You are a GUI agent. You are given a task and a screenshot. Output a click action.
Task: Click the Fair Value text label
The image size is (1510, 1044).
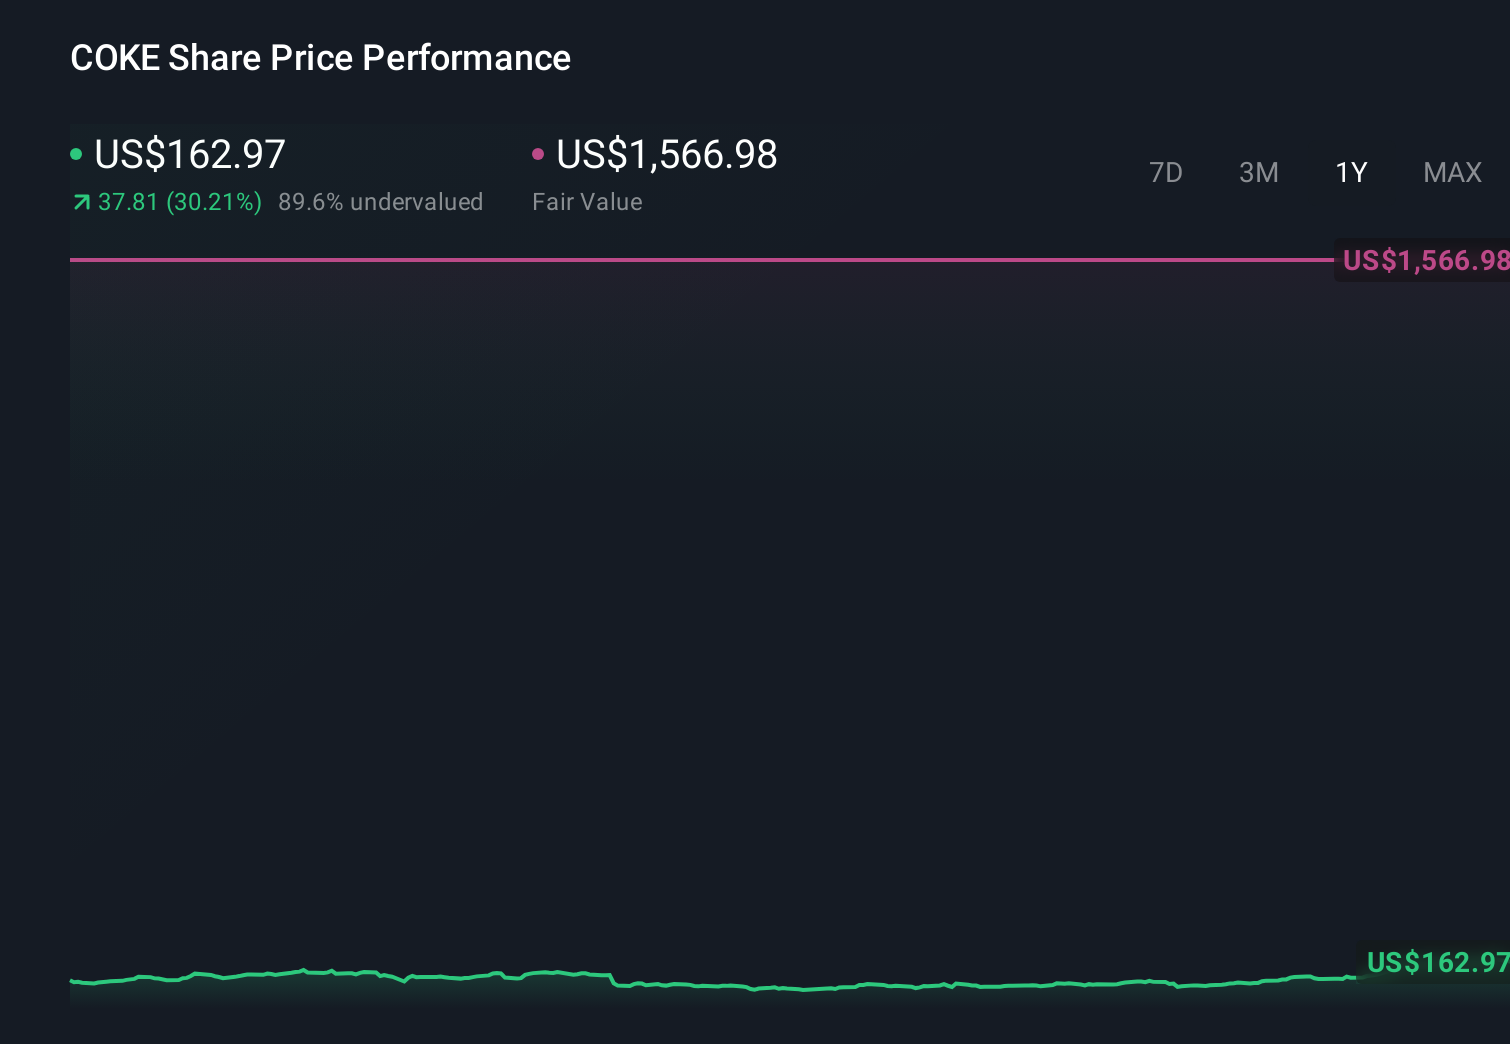click(587, 202)
